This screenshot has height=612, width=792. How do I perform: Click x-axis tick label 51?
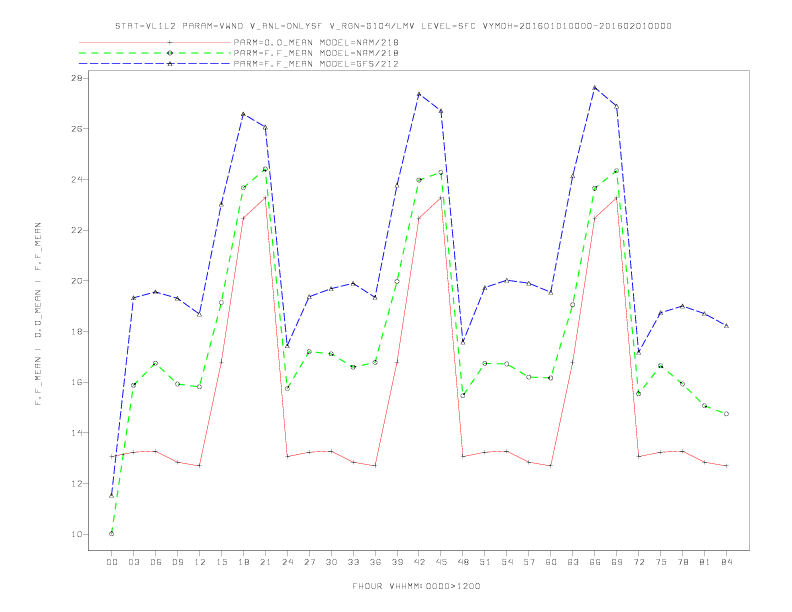coord(485,562)
